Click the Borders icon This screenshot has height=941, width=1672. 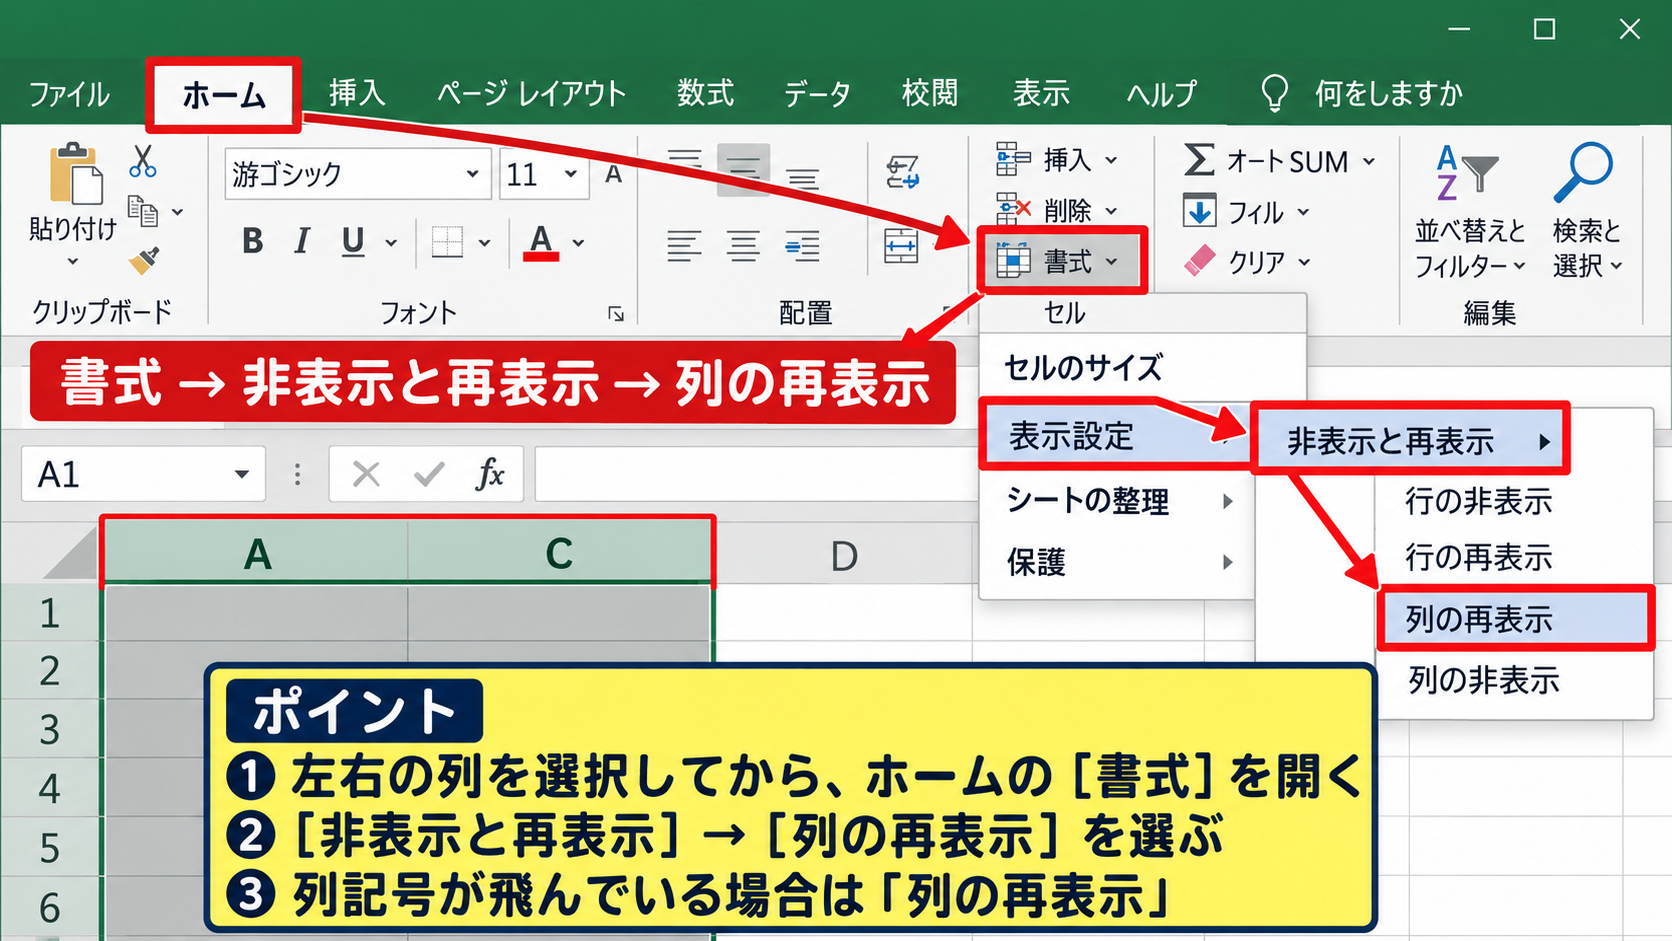(447, 242)
